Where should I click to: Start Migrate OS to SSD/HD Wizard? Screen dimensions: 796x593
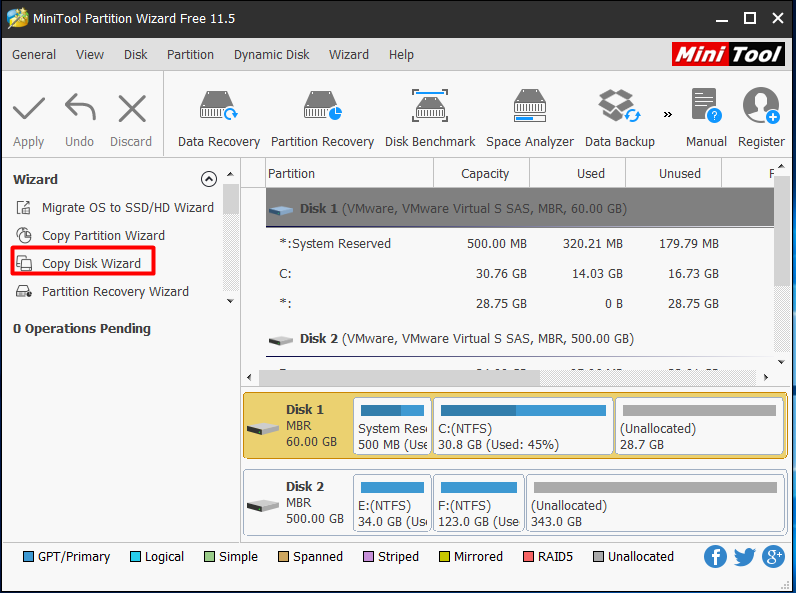coord(127,208)
